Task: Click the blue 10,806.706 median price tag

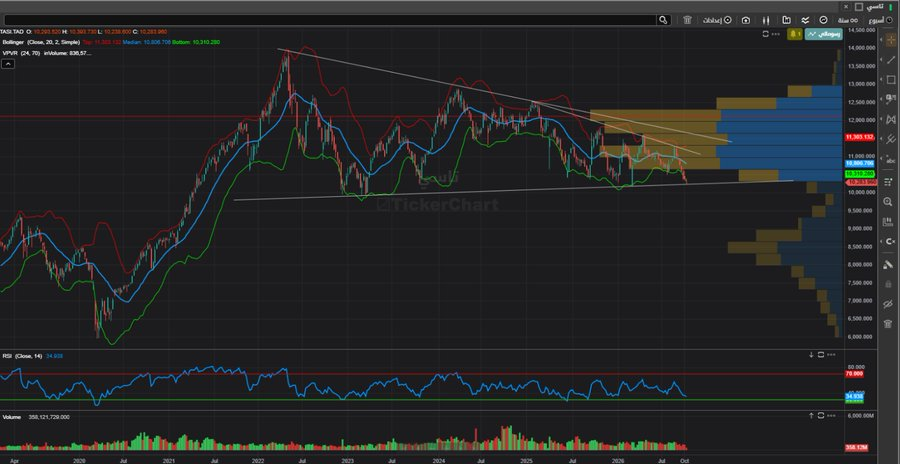Action: (859, 163)
